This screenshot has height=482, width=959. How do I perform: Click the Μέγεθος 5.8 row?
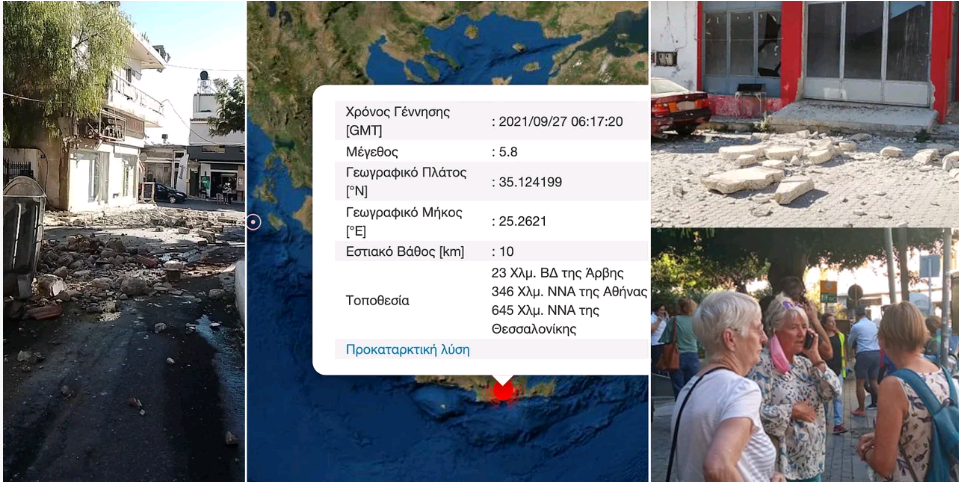pyautogui.click(x=492, y=152)
